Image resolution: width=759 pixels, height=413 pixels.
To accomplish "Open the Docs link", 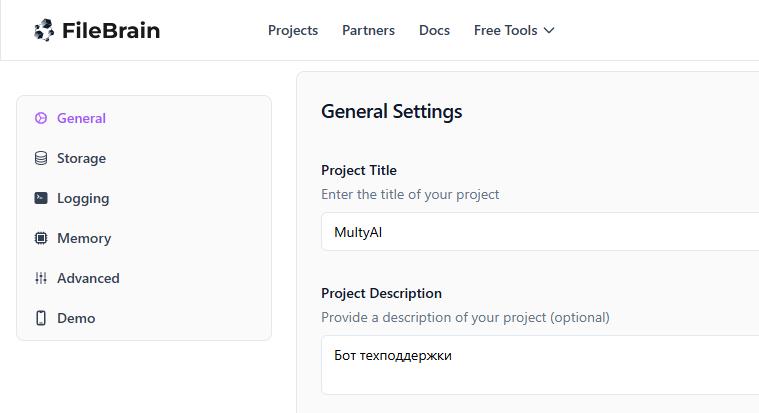I will tap(434, 31).
